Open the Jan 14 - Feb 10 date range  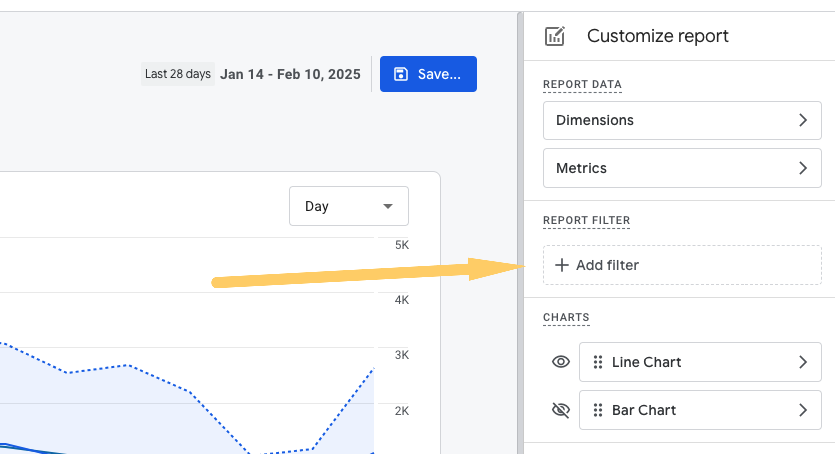point(290,74)
